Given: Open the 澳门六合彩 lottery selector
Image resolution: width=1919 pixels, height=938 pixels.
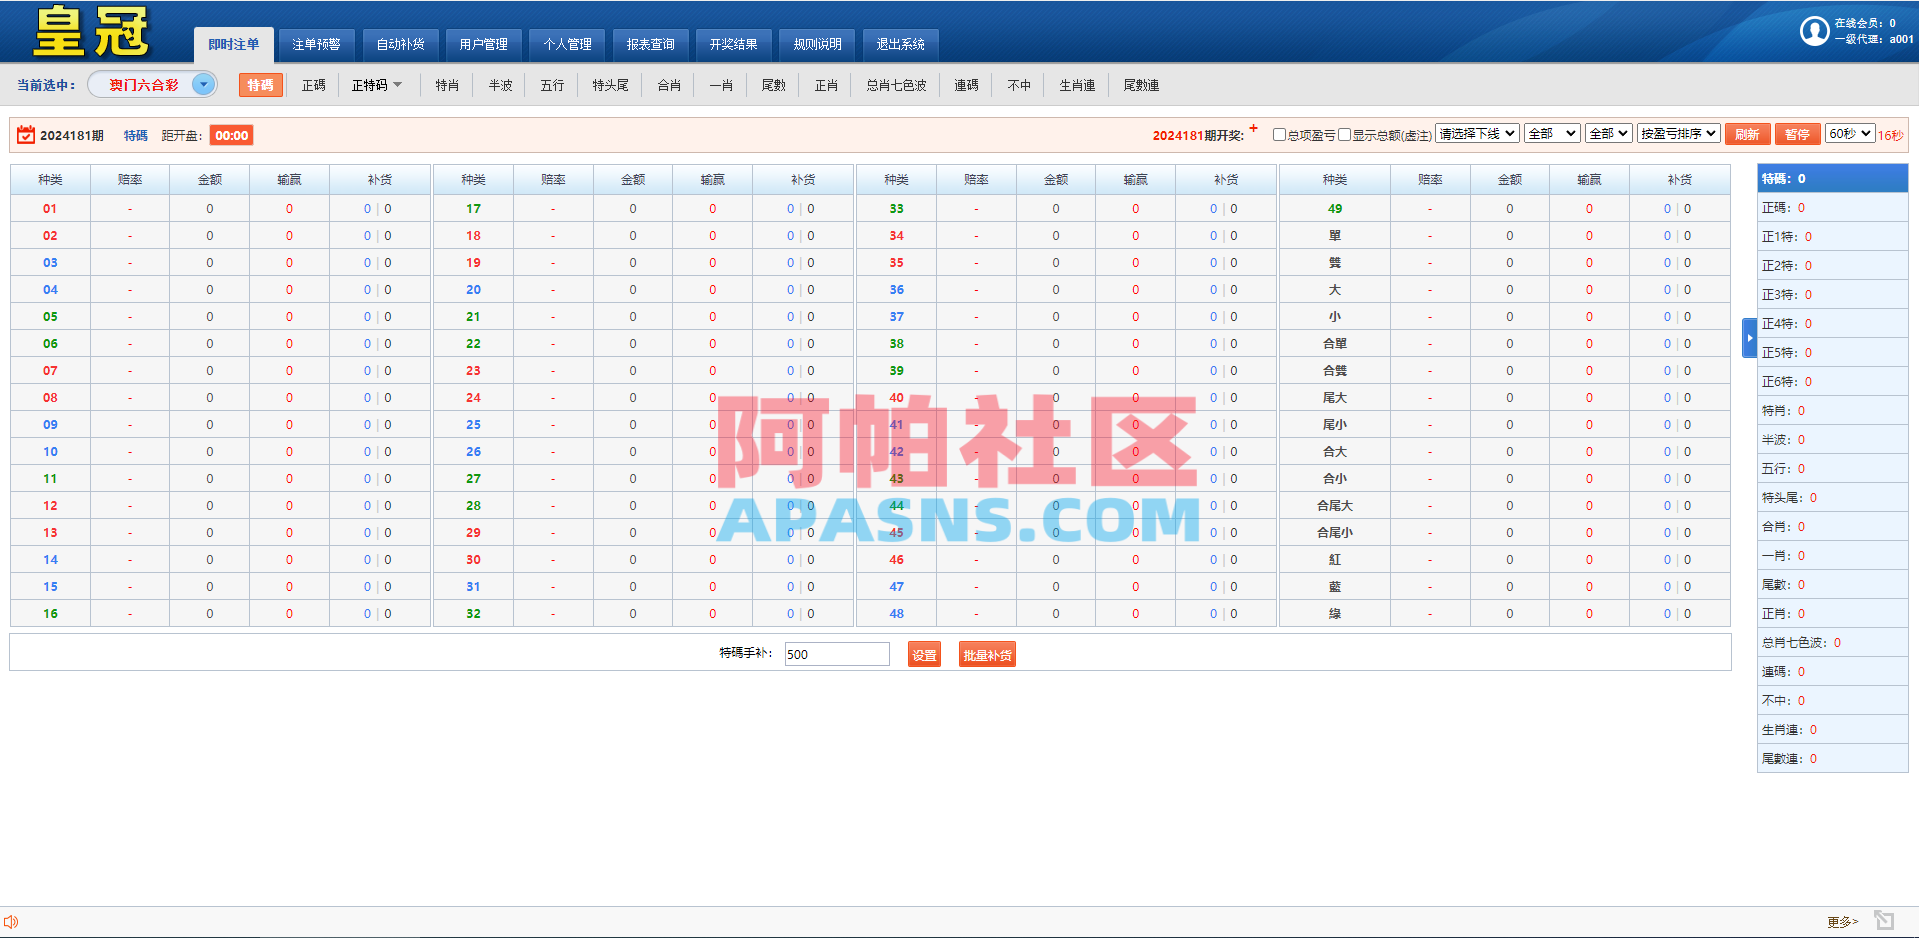Looking at the screenshot, I should coord(152,85).
